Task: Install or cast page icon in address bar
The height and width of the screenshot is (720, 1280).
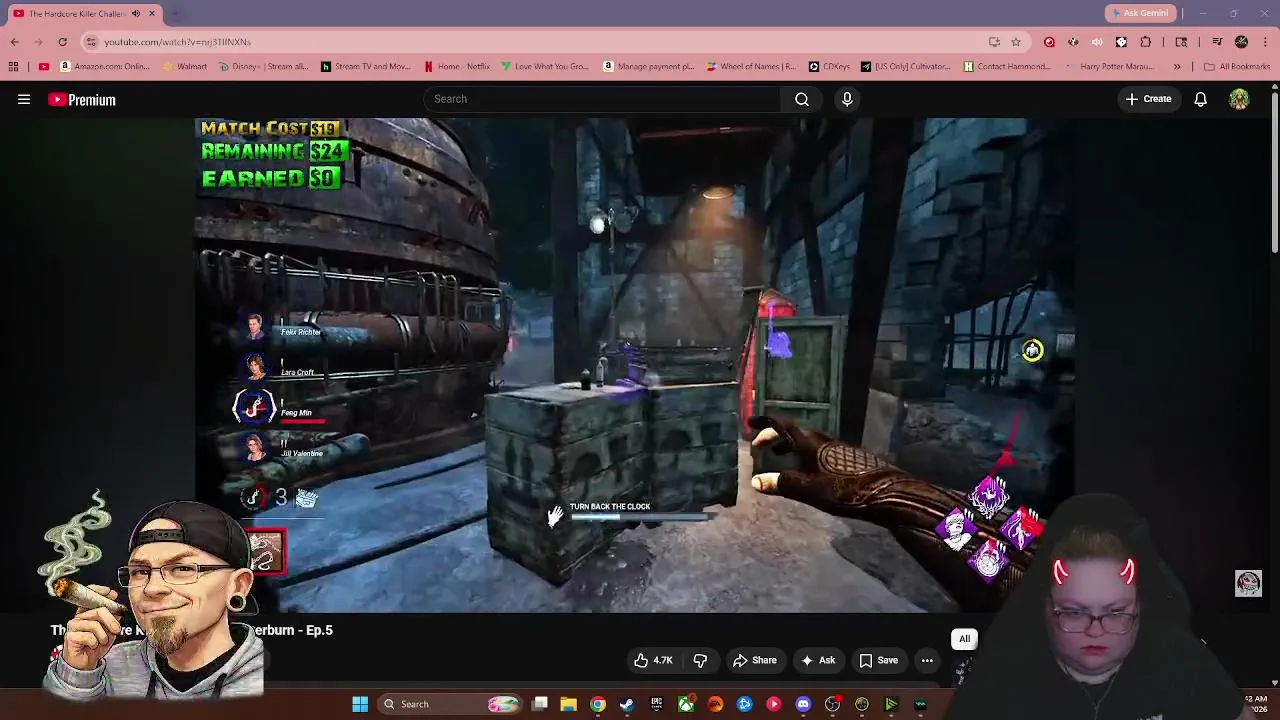Action: pyautogui.click(x=994, y=42)
